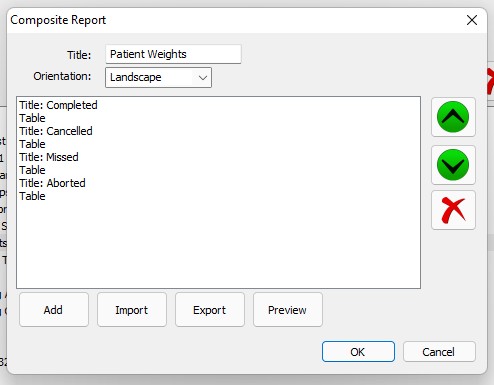
Task: Select the 'Title: Completed' list row
Action: point(218,105)
